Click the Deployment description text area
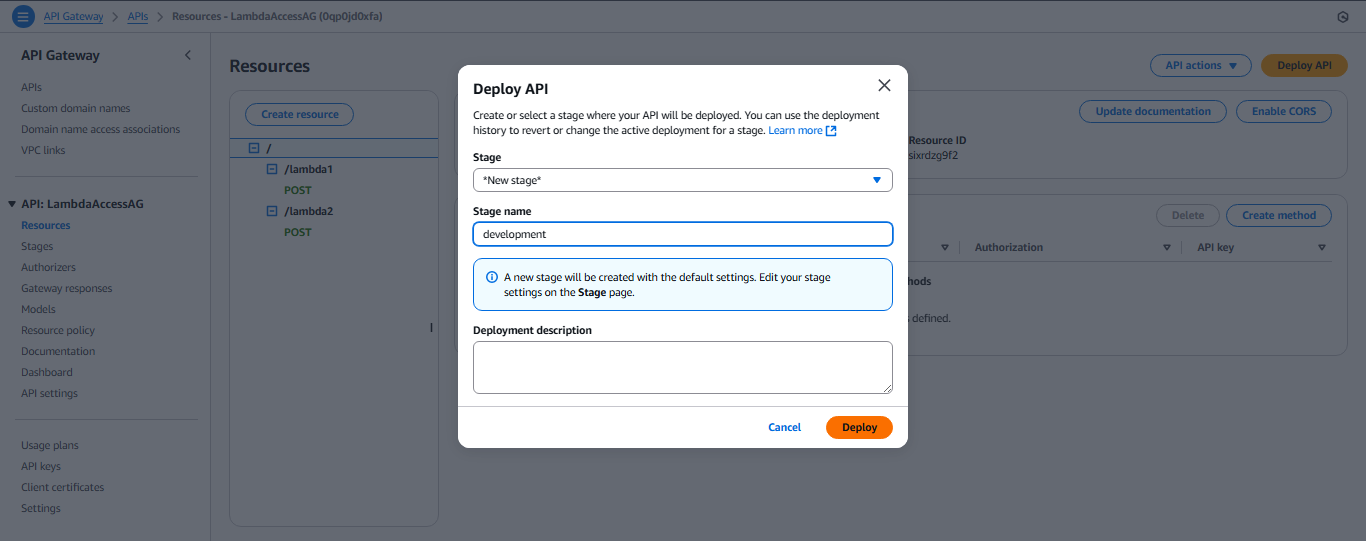 point(682,367)
